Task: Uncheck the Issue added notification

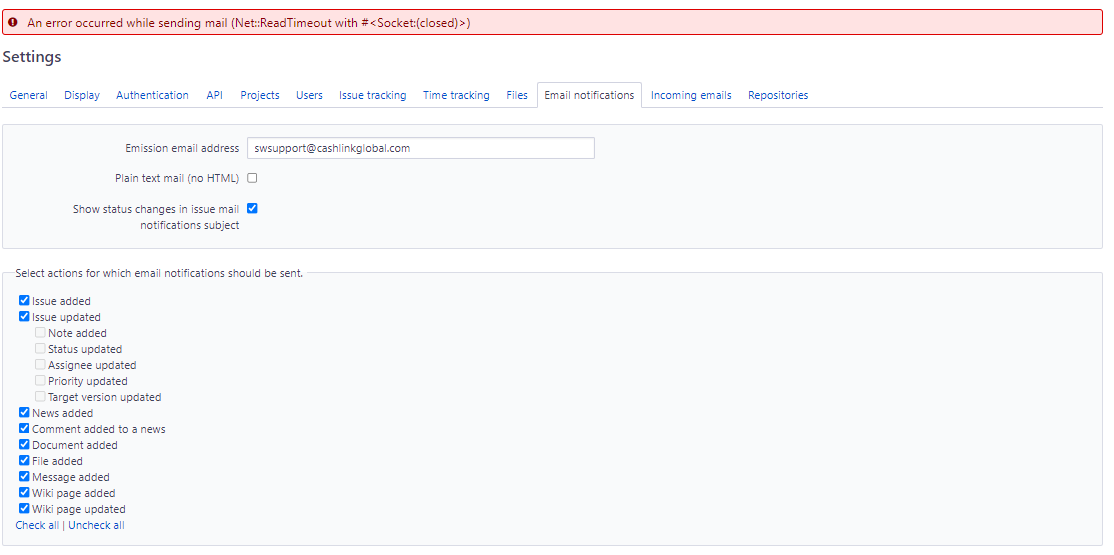Action: click(24, 301)
